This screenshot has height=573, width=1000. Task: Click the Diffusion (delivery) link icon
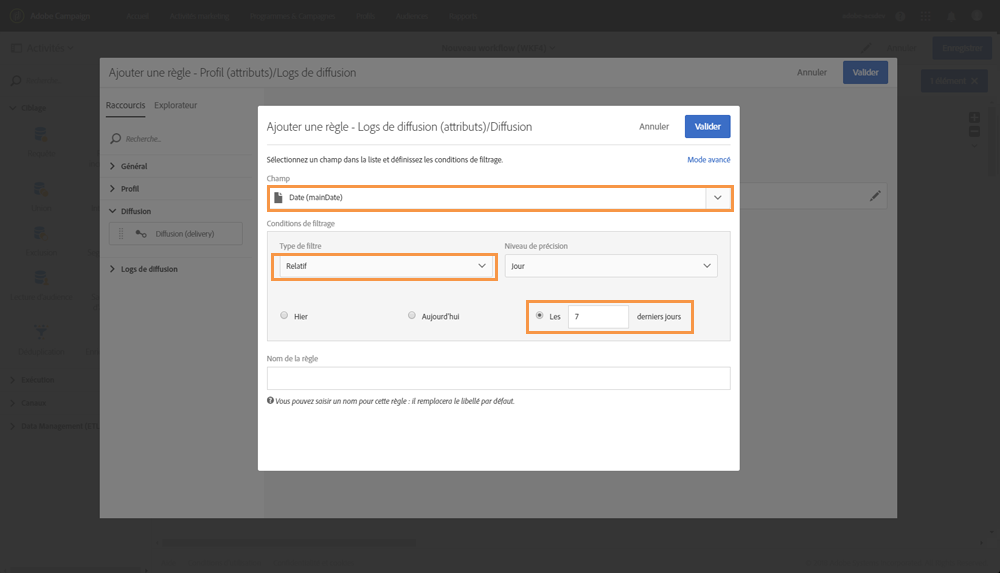point(141,234)
